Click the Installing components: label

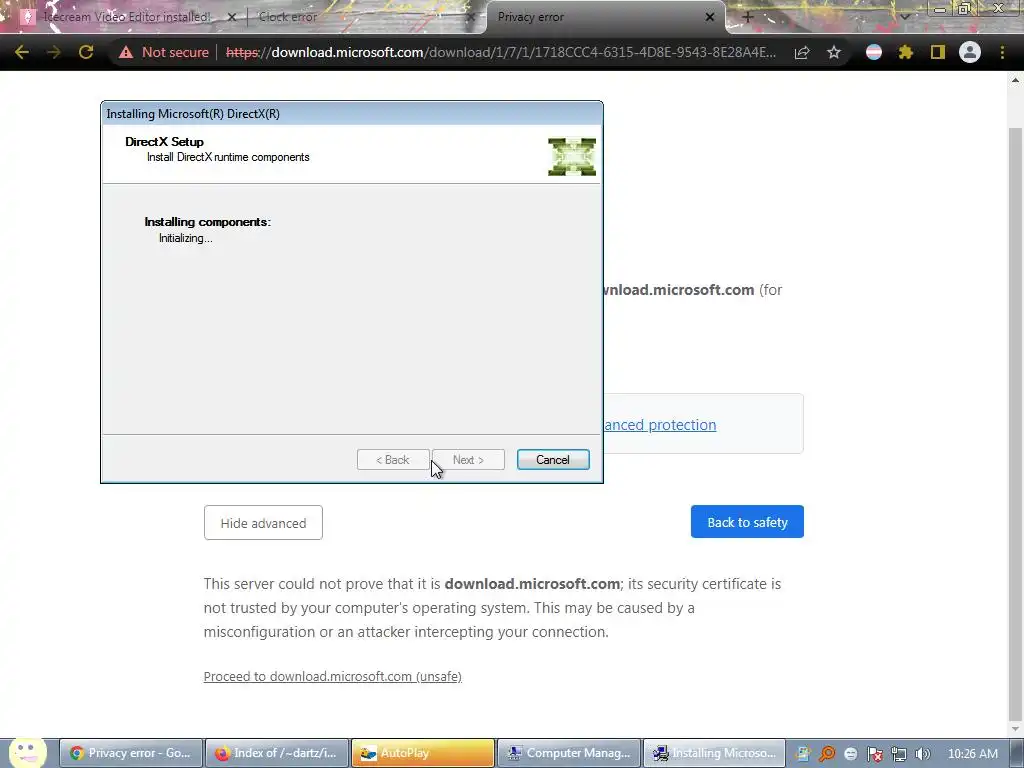pyautogui.click(x=207, y=222)
